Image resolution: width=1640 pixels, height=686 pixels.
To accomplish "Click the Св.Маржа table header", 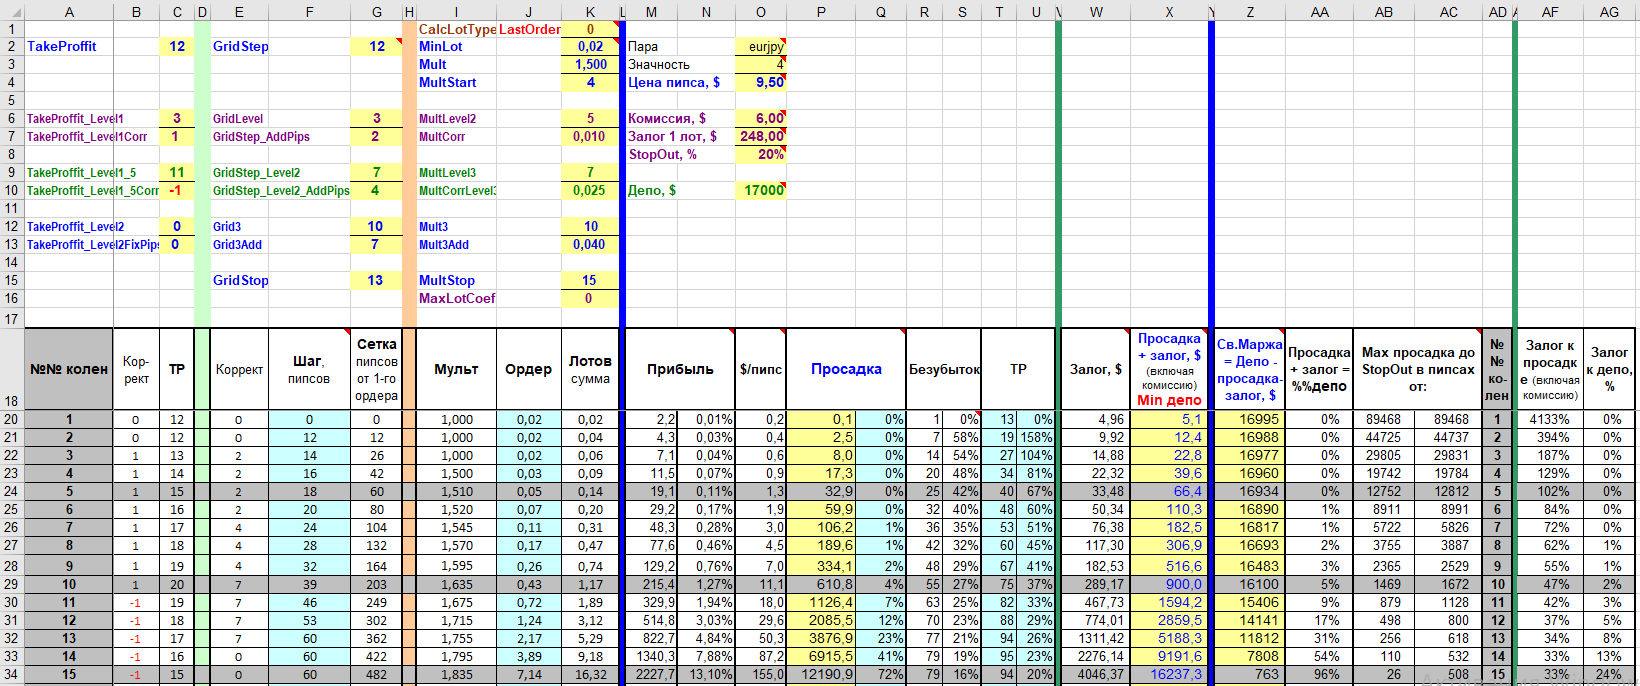I will click(1250, 369).
